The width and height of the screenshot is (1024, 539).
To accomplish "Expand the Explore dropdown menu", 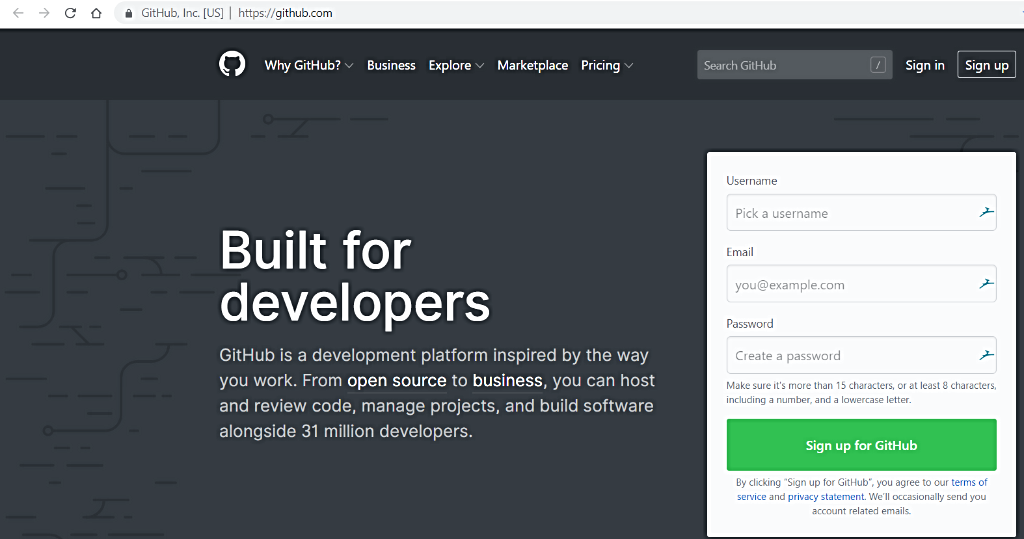I will point(456,65).
